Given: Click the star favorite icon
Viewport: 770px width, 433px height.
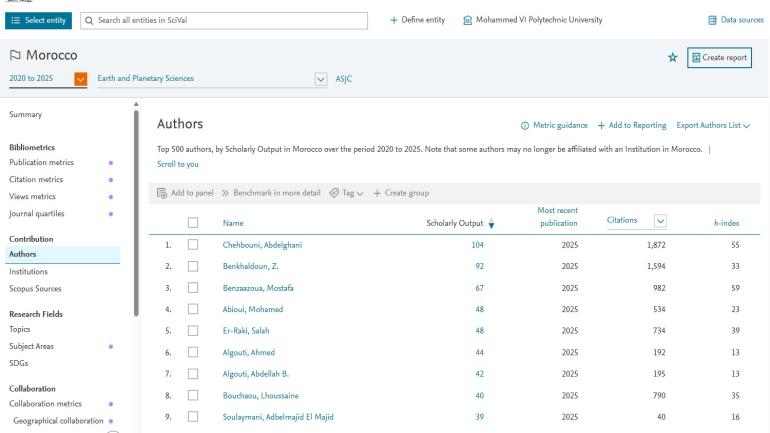Looking at the screenshot, I should coord(672,58).
